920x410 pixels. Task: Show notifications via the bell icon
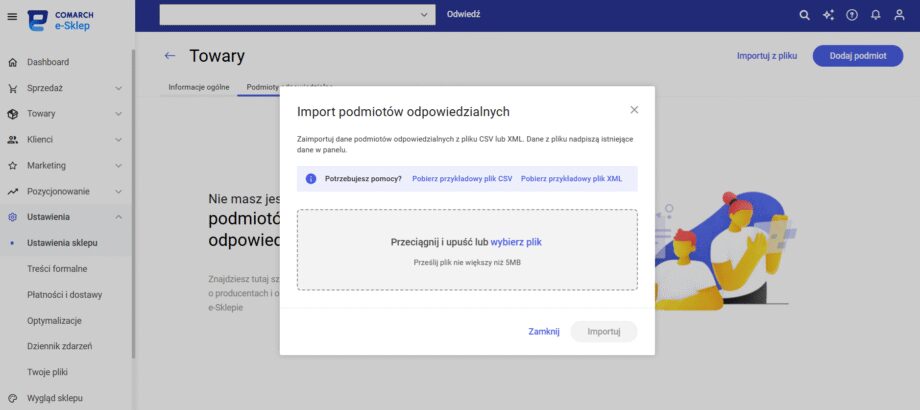point(875,15)
